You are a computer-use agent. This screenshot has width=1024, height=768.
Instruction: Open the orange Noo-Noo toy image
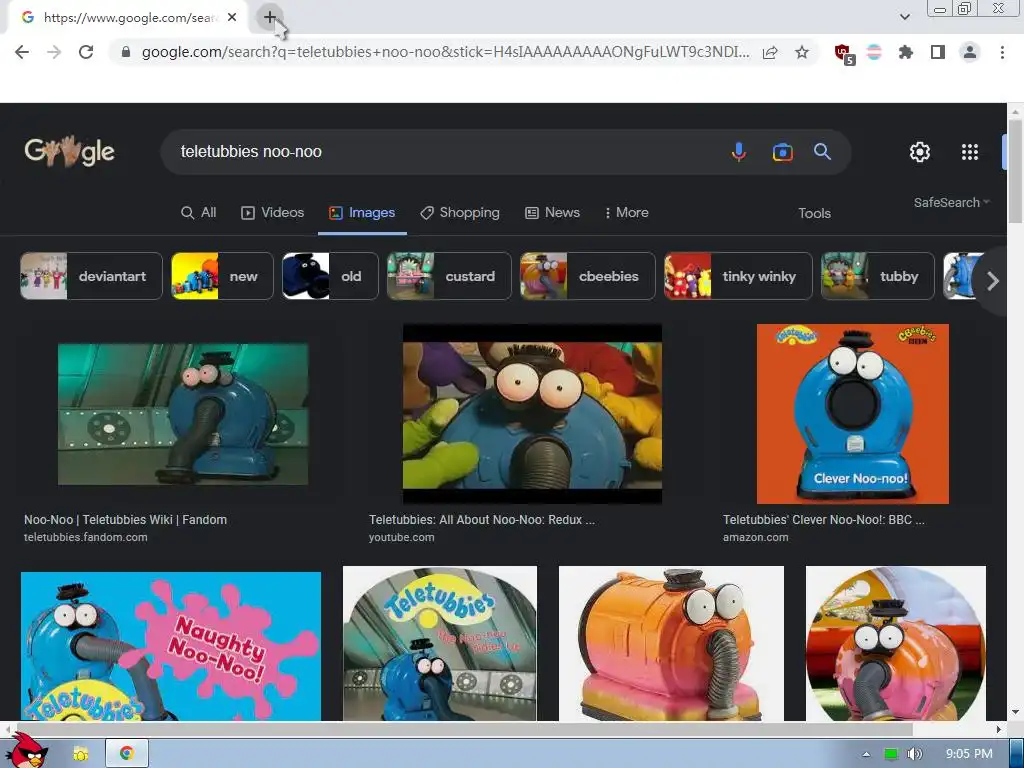click(671, 643)
